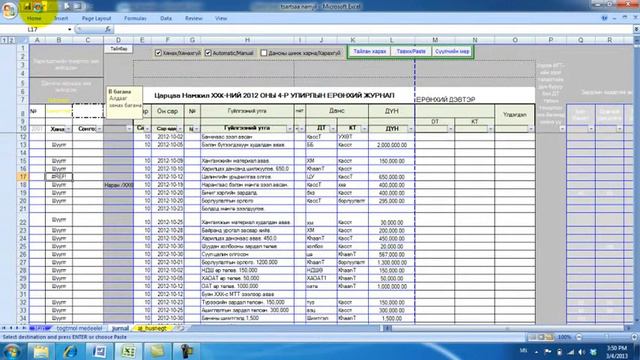Image resolution: width=640 pixels, height=360 pixels.
Task: Select row 17 header
Action: [x=23, y=177]
